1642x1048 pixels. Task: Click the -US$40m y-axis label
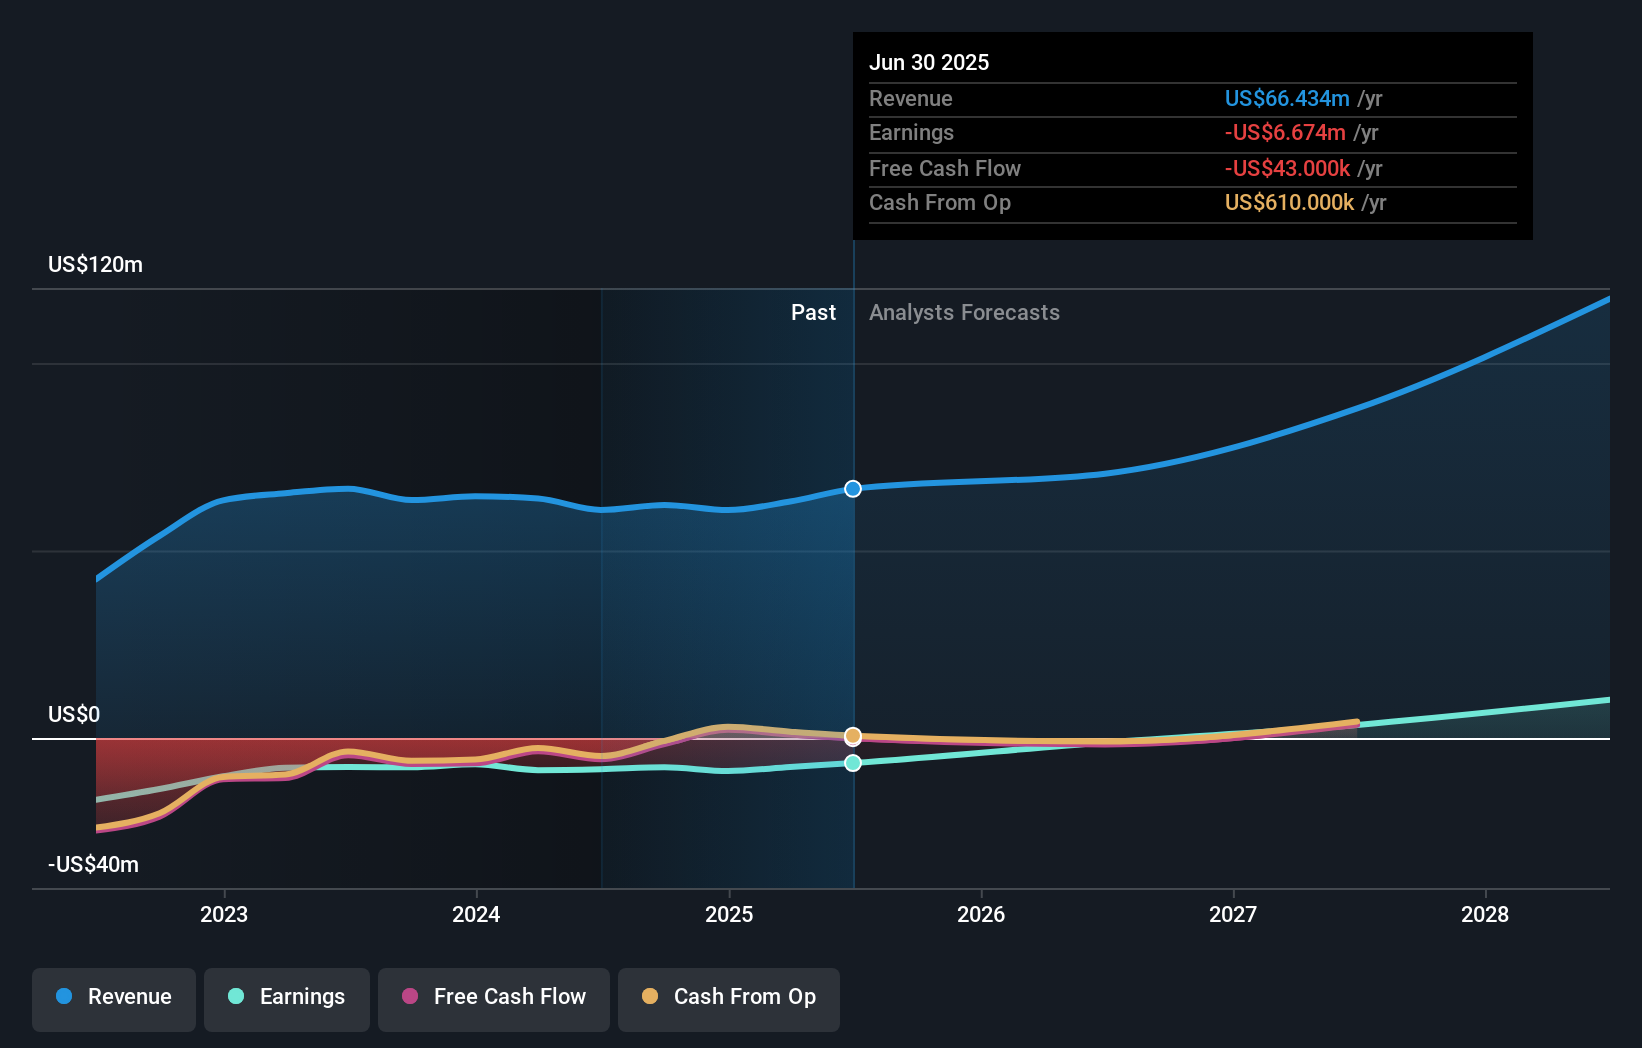click(94, 864)
